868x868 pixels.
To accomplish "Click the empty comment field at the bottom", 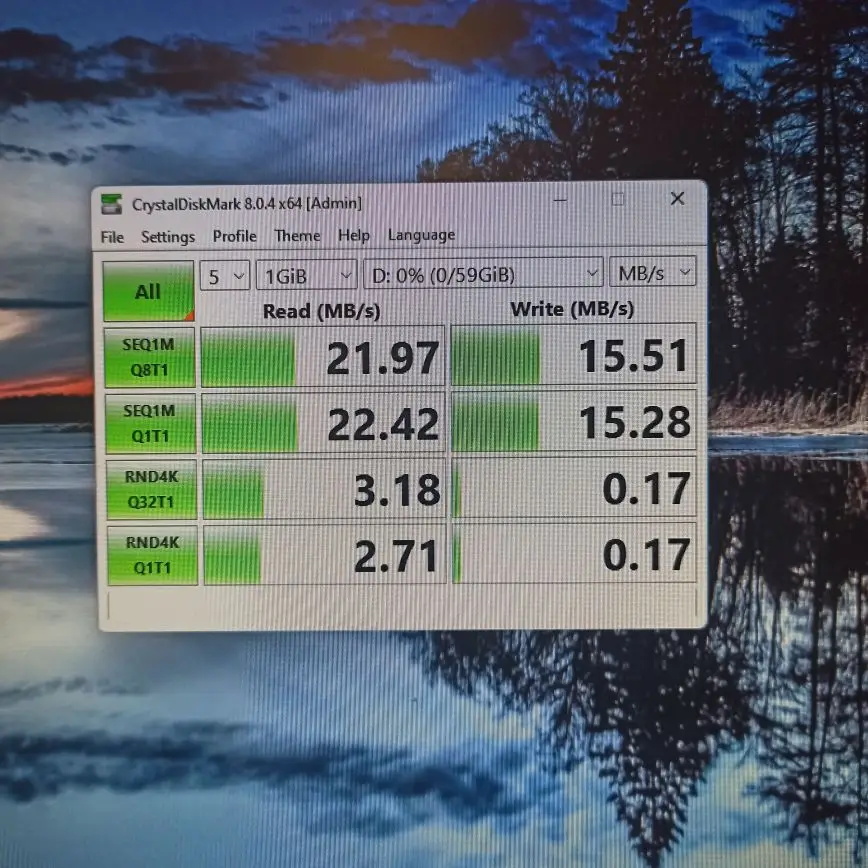I will [x=402, y=604].
